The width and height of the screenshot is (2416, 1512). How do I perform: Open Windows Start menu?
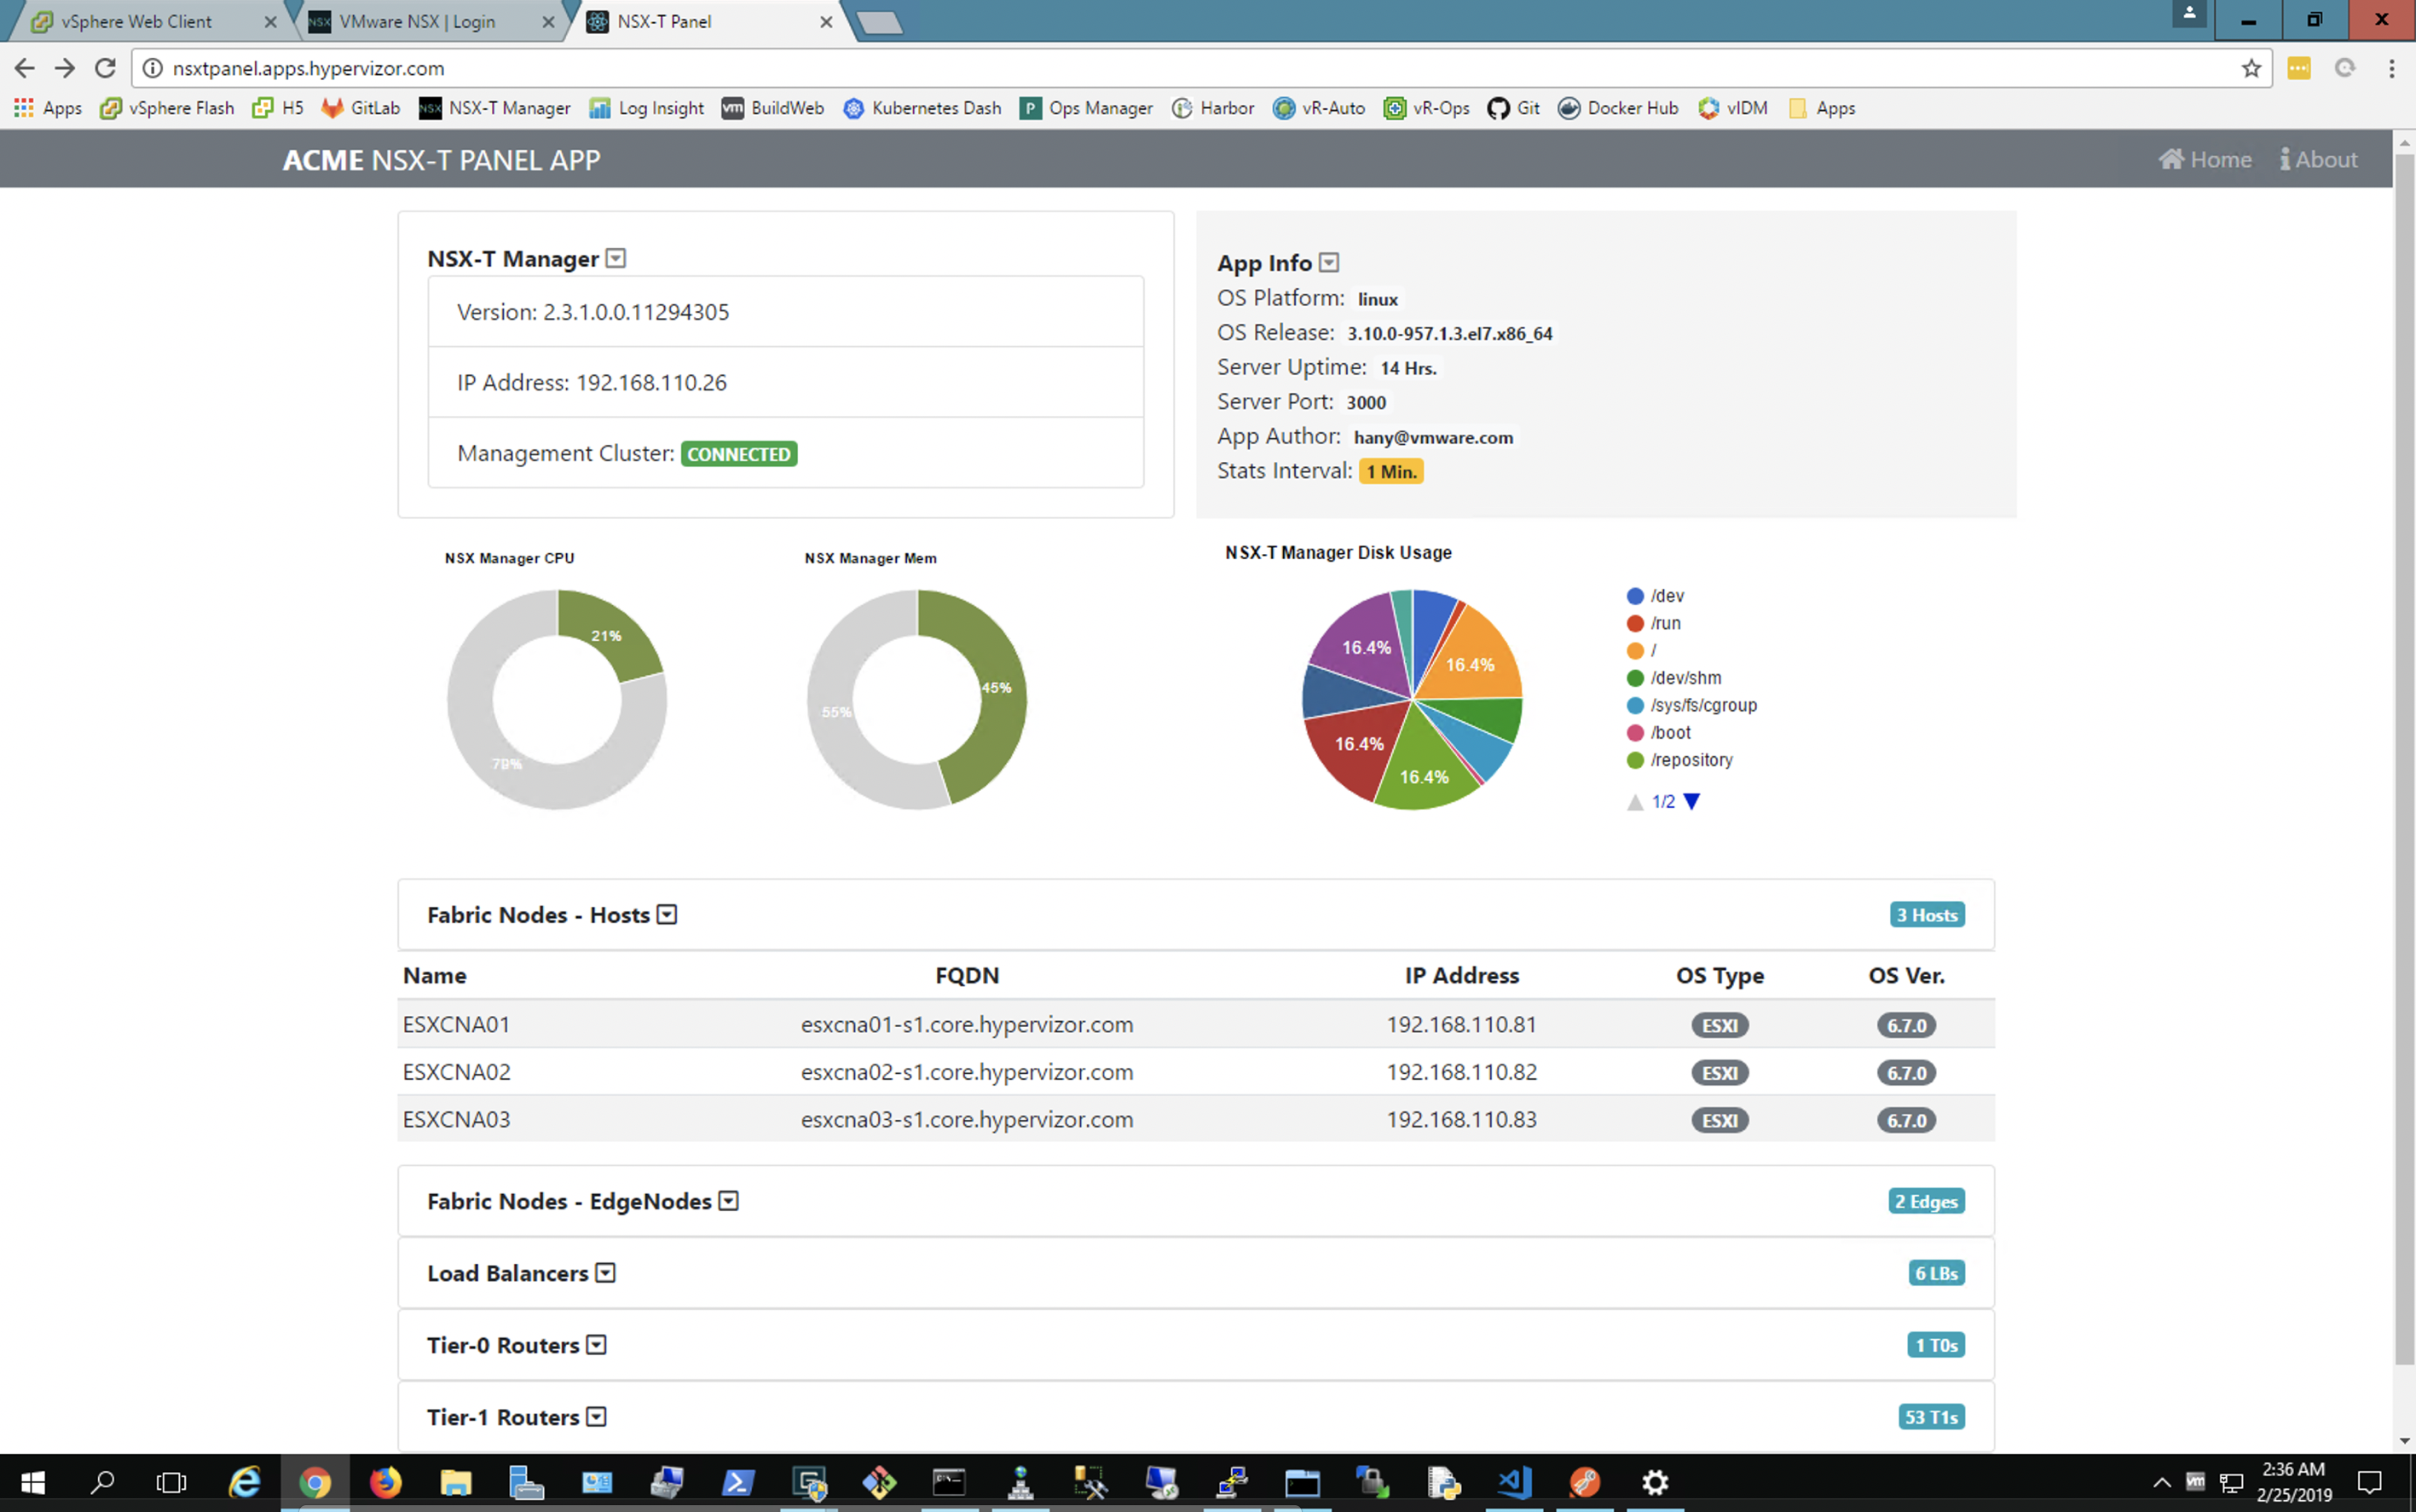(32, 1482)
